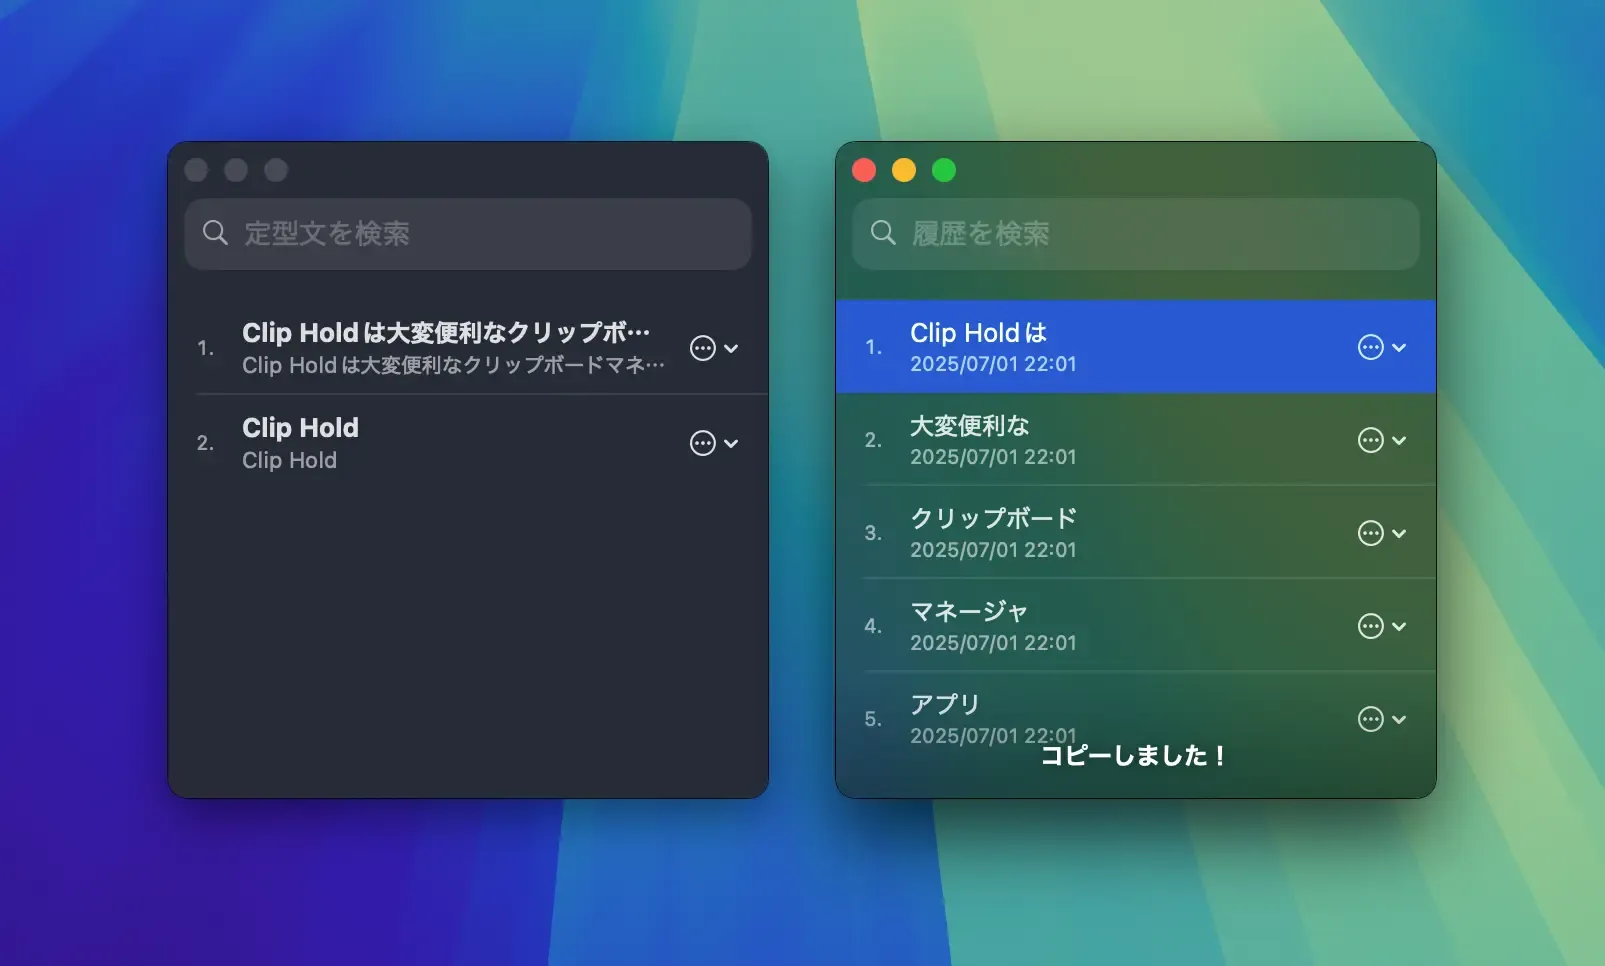Open the ellipsis menu for history item Clip Holdは
The width and height of the screenshot is (1605, 966).
click(x=1371, y=347)
